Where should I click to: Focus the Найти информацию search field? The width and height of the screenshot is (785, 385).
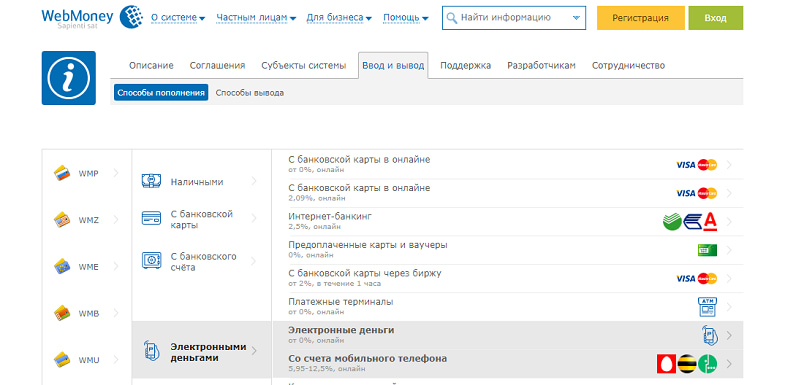click(514, 18)
